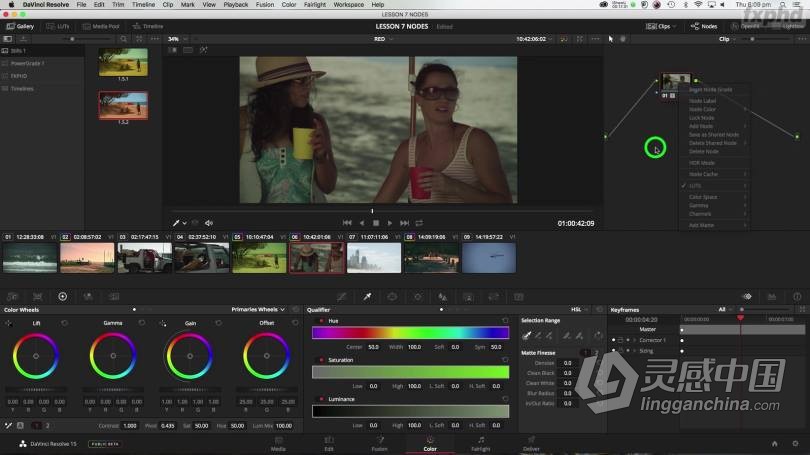Screen dimensions: 810x455
Task: Open the Playback menu in menu bar
Action: tap(236, 5)
